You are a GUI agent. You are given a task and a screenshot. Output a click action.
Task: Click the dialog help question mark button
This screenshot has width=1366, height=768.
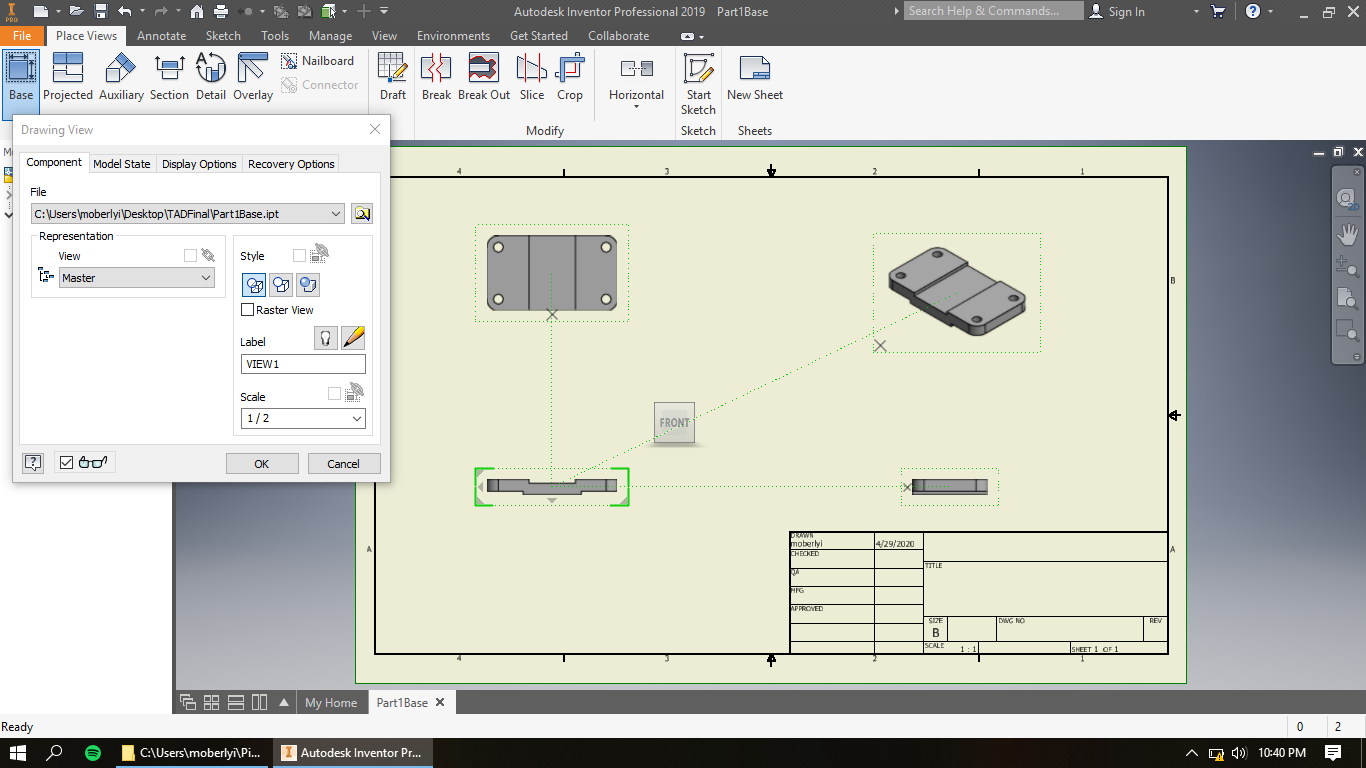coord(33,462)
